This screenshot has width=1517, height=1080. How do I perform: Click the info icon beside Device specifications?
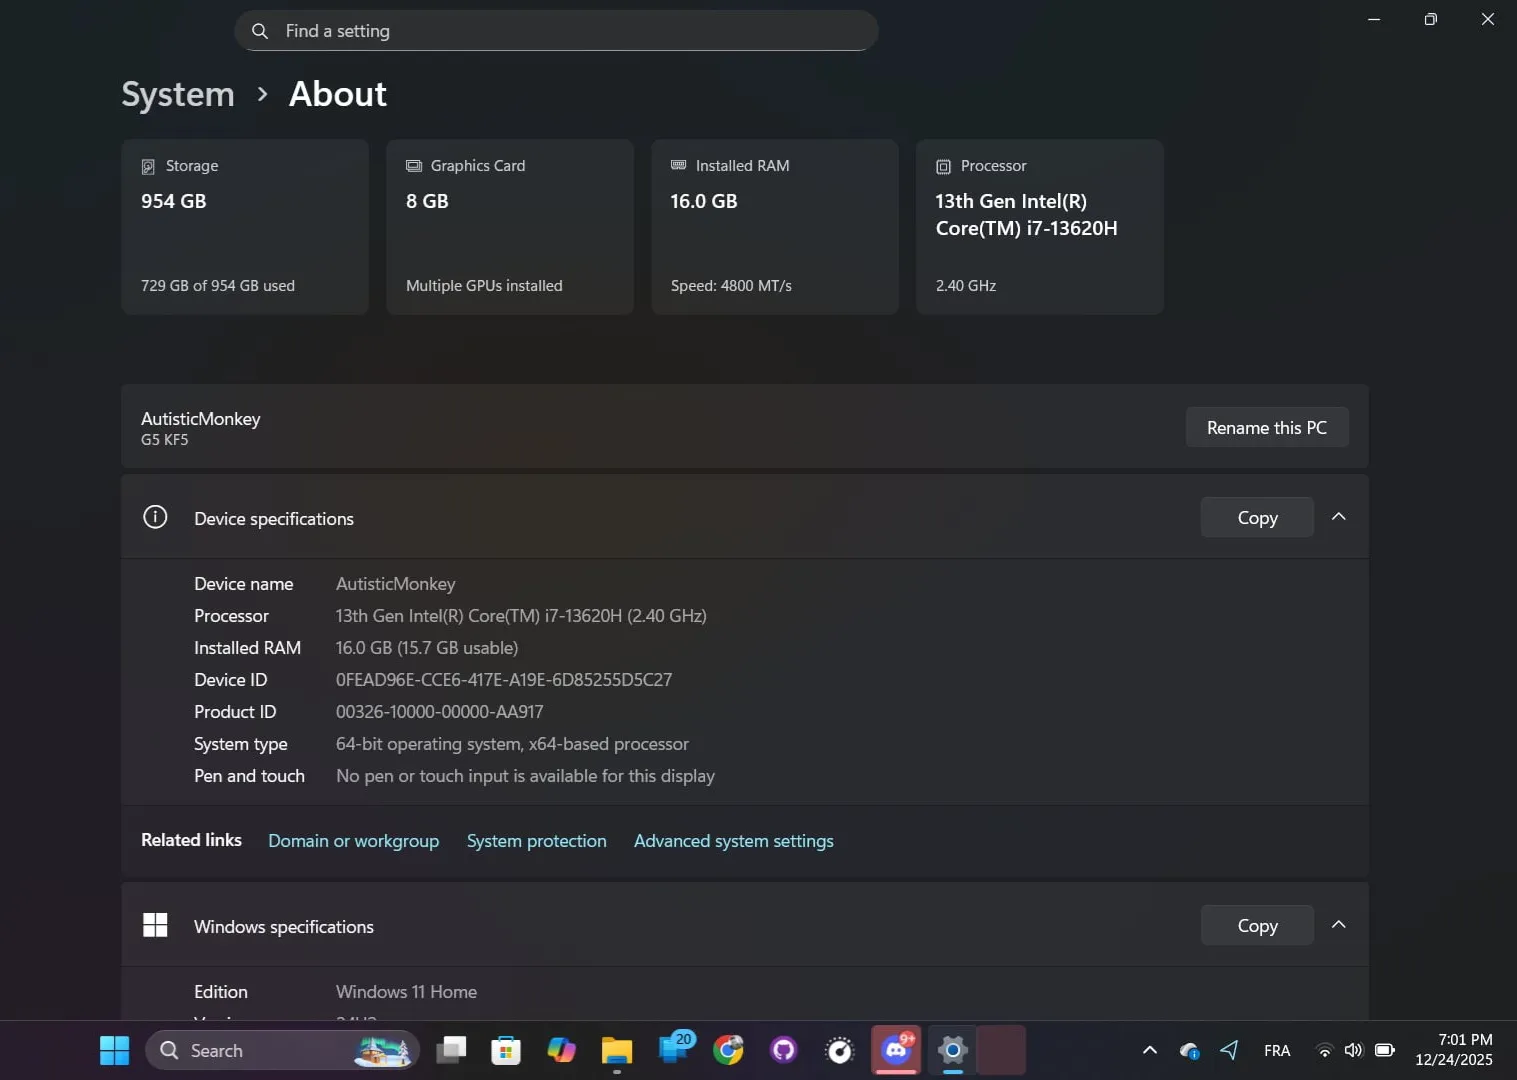tap(155, 517)
